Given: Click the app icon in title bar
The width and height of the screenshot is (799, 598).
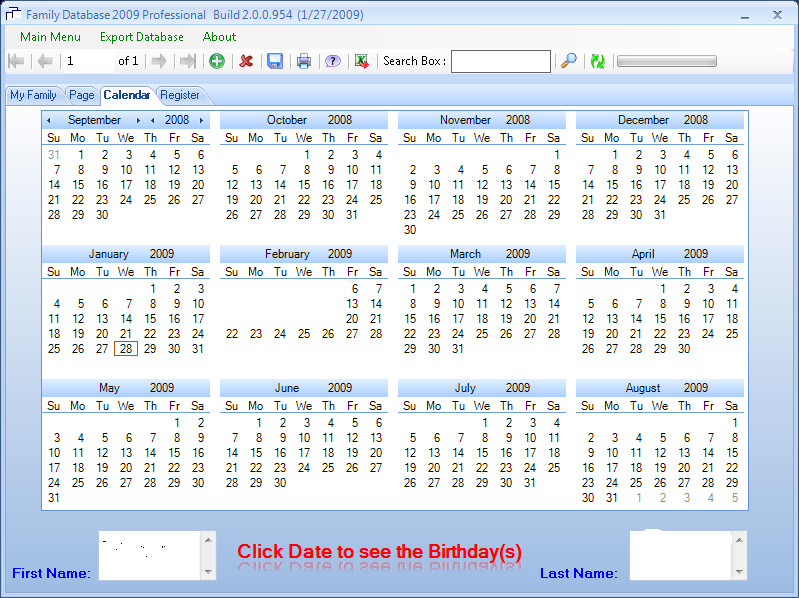Looking at the screenshot, I should (13, 14).
